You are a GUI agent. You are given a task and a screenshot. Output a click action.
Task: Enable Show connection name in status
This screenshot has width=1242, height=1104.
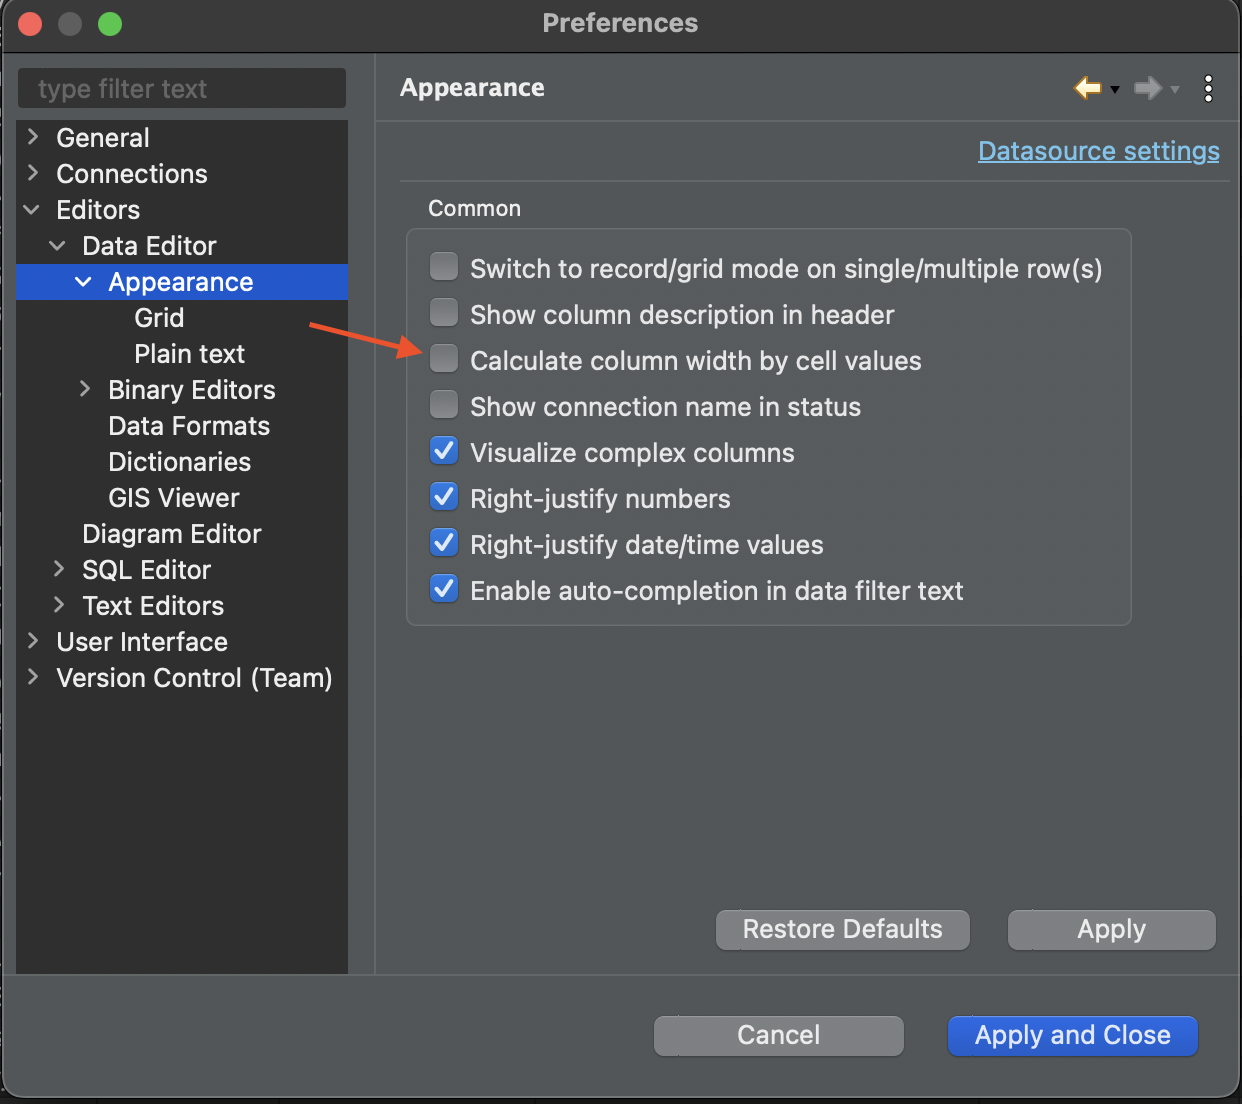click(x=443, y=404)
